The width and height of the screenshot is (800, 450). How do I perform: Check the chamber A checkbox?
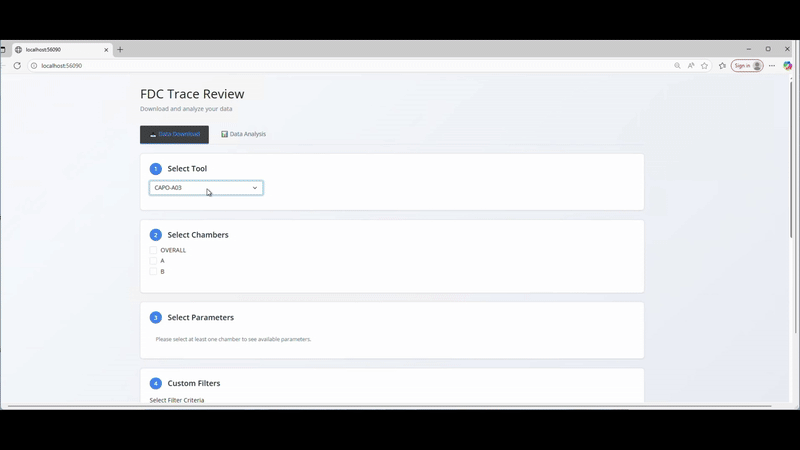[x=153, y=261]
